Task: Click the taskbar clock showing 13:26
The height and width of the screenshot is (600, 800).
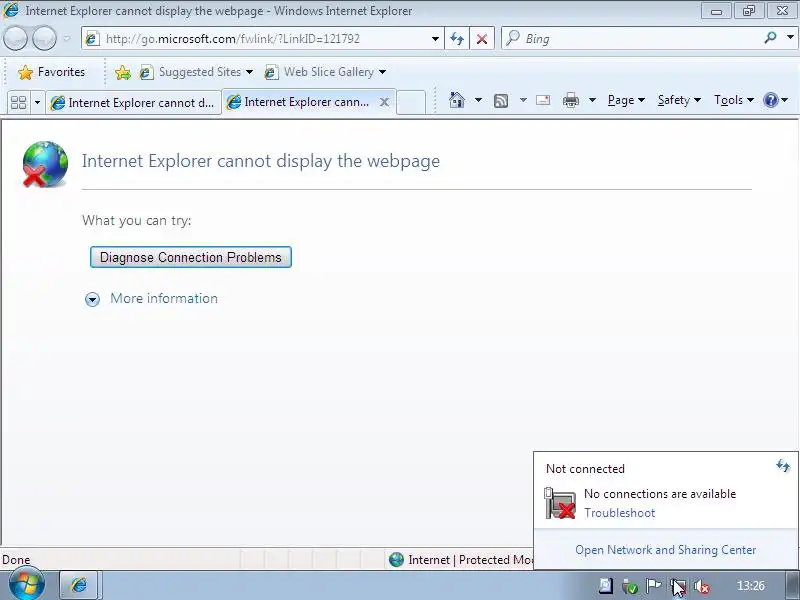Action: [x=751, y=586]
